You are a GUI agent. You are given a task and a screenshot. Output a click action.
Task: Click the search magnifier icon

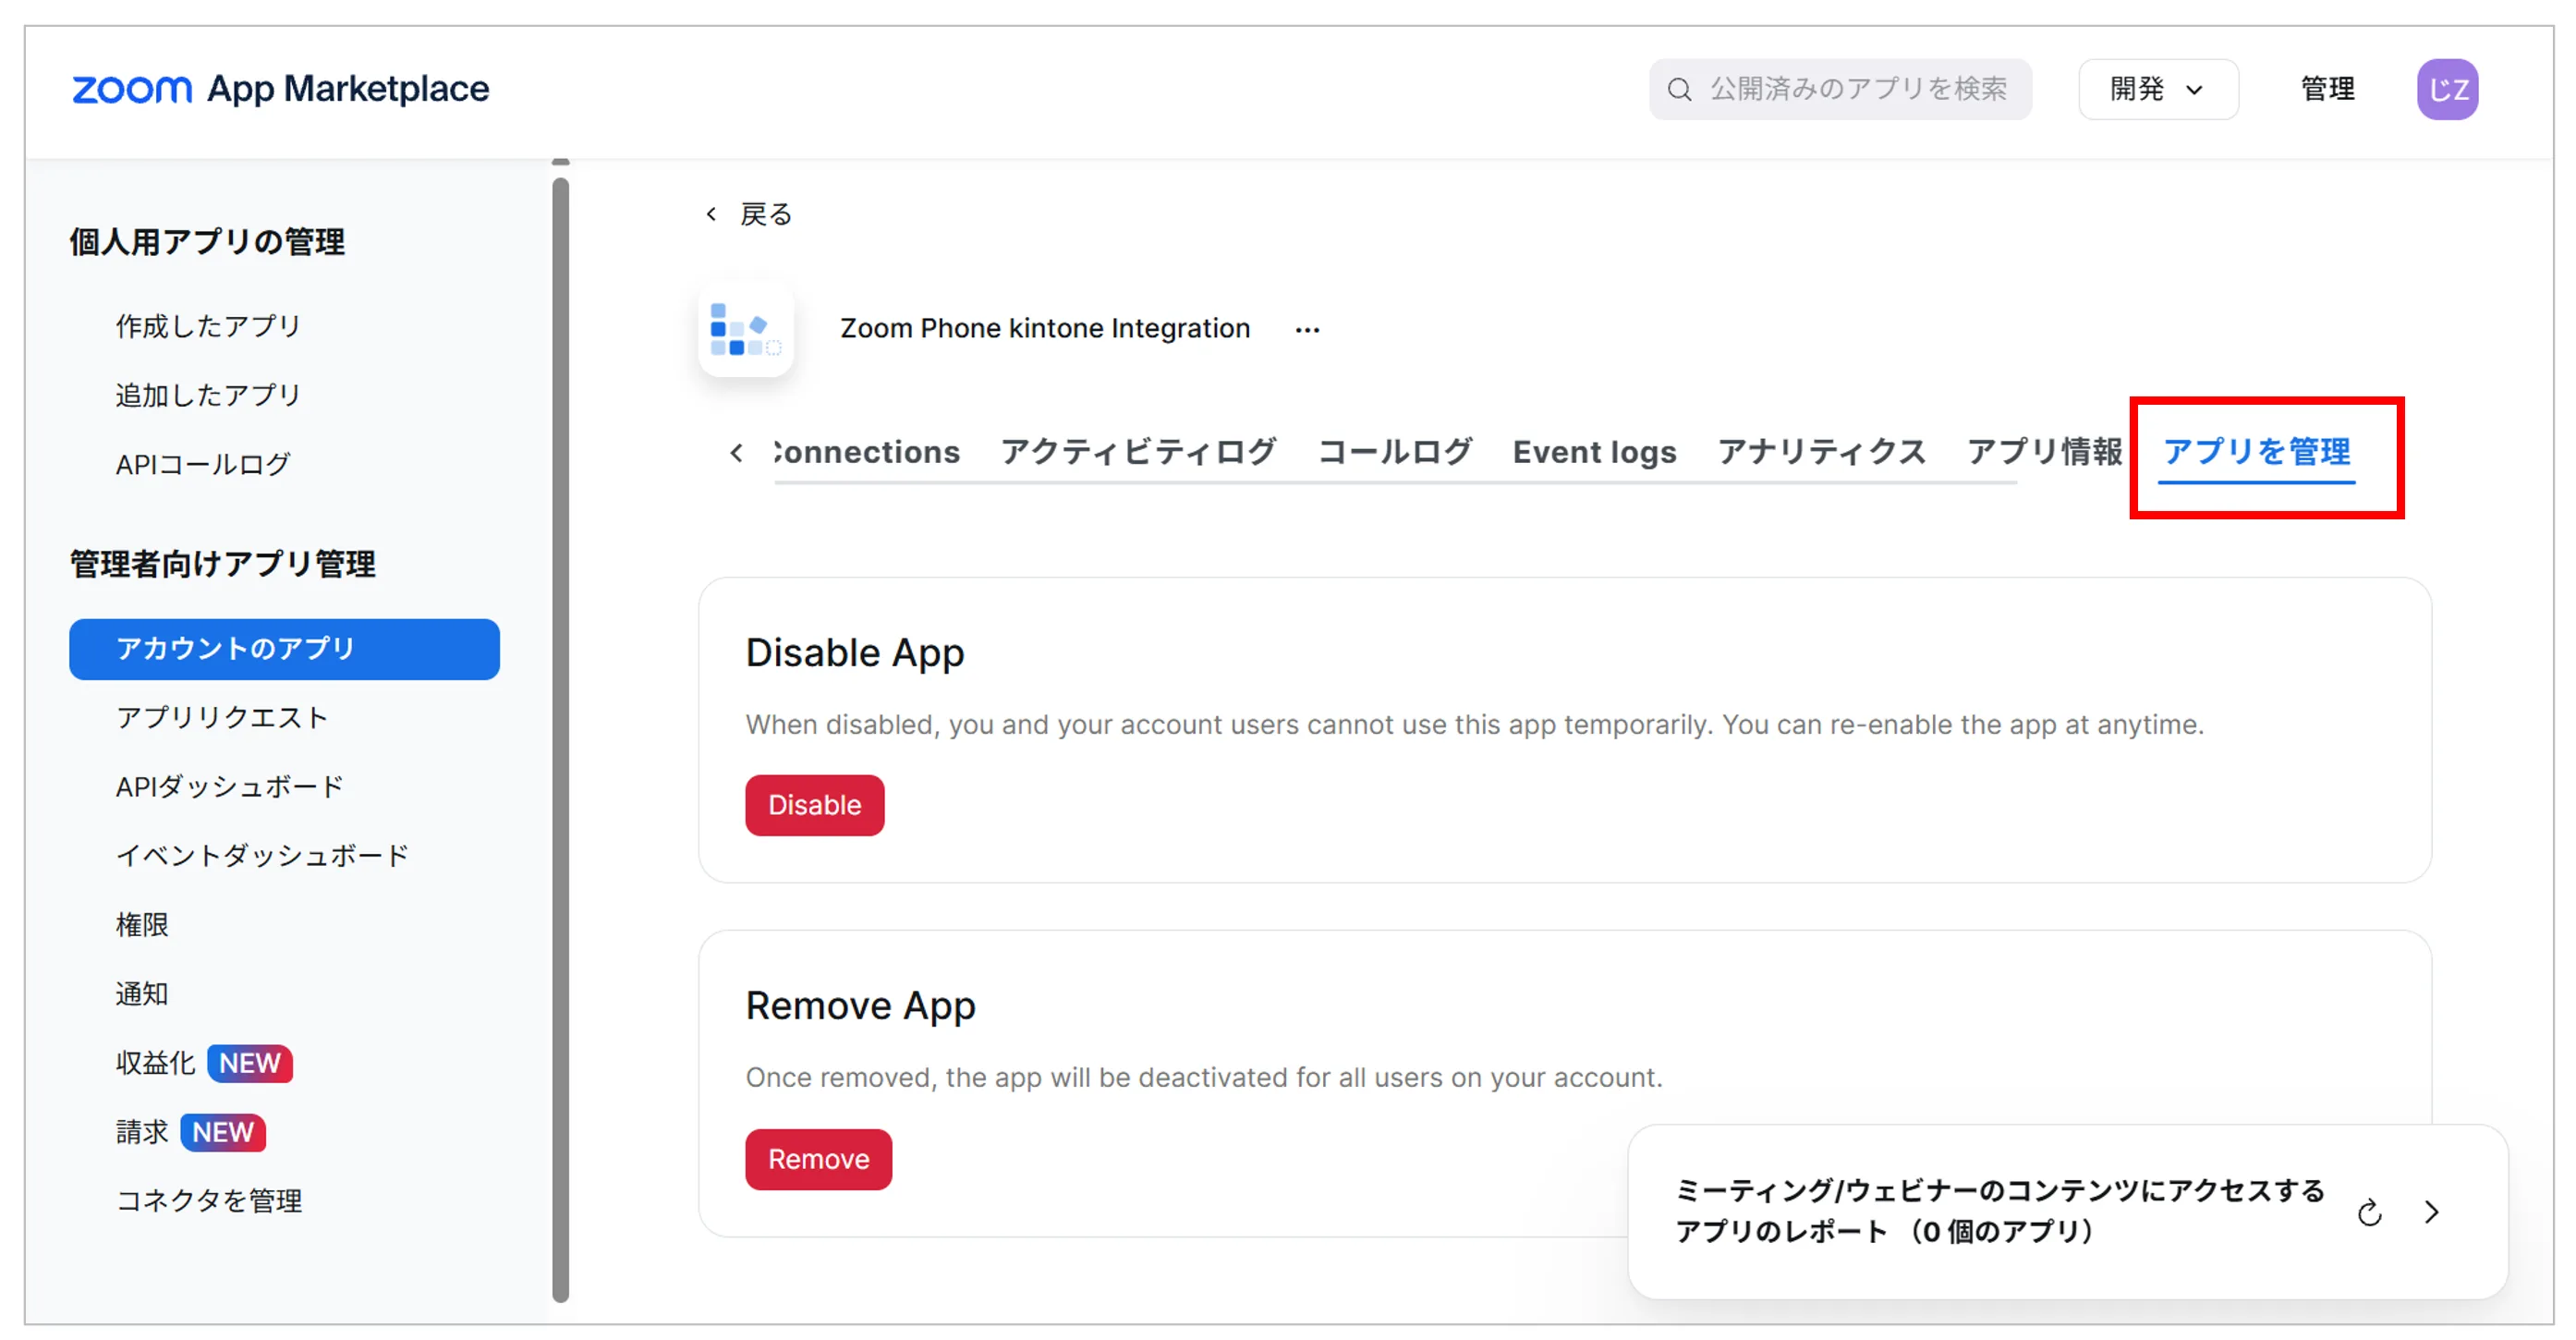(x=1679, y=90)
